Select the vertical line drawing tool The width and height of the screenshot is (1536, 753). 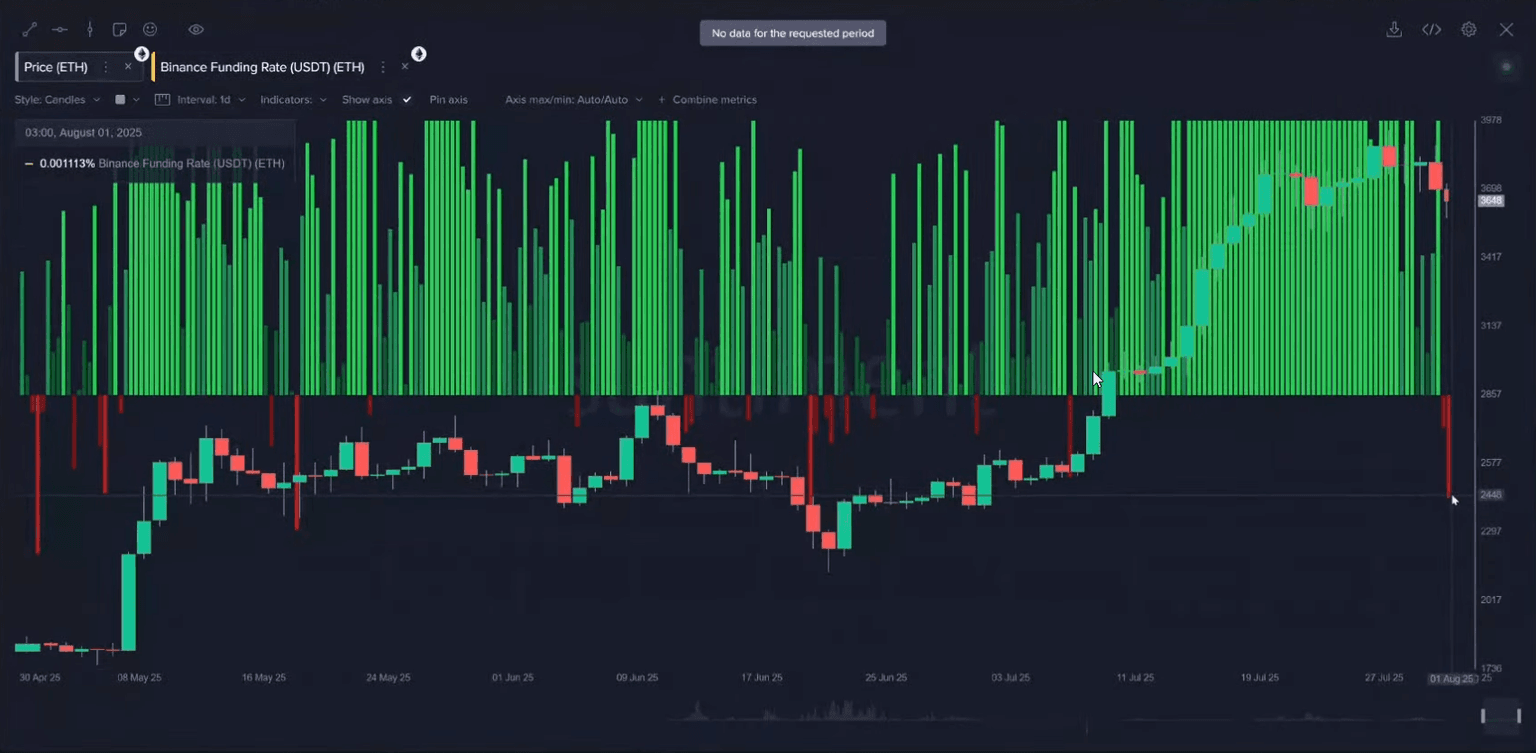[x=90, y=30]
